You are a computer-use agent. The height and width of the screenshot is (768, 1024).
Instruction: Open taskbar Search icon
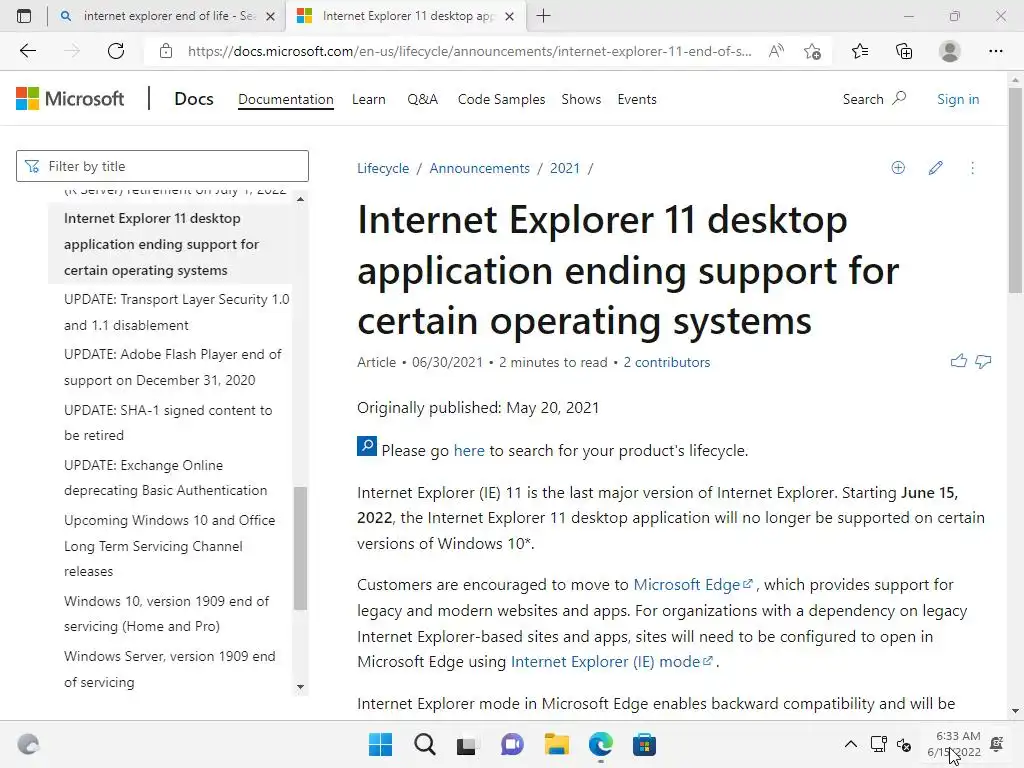424,744
